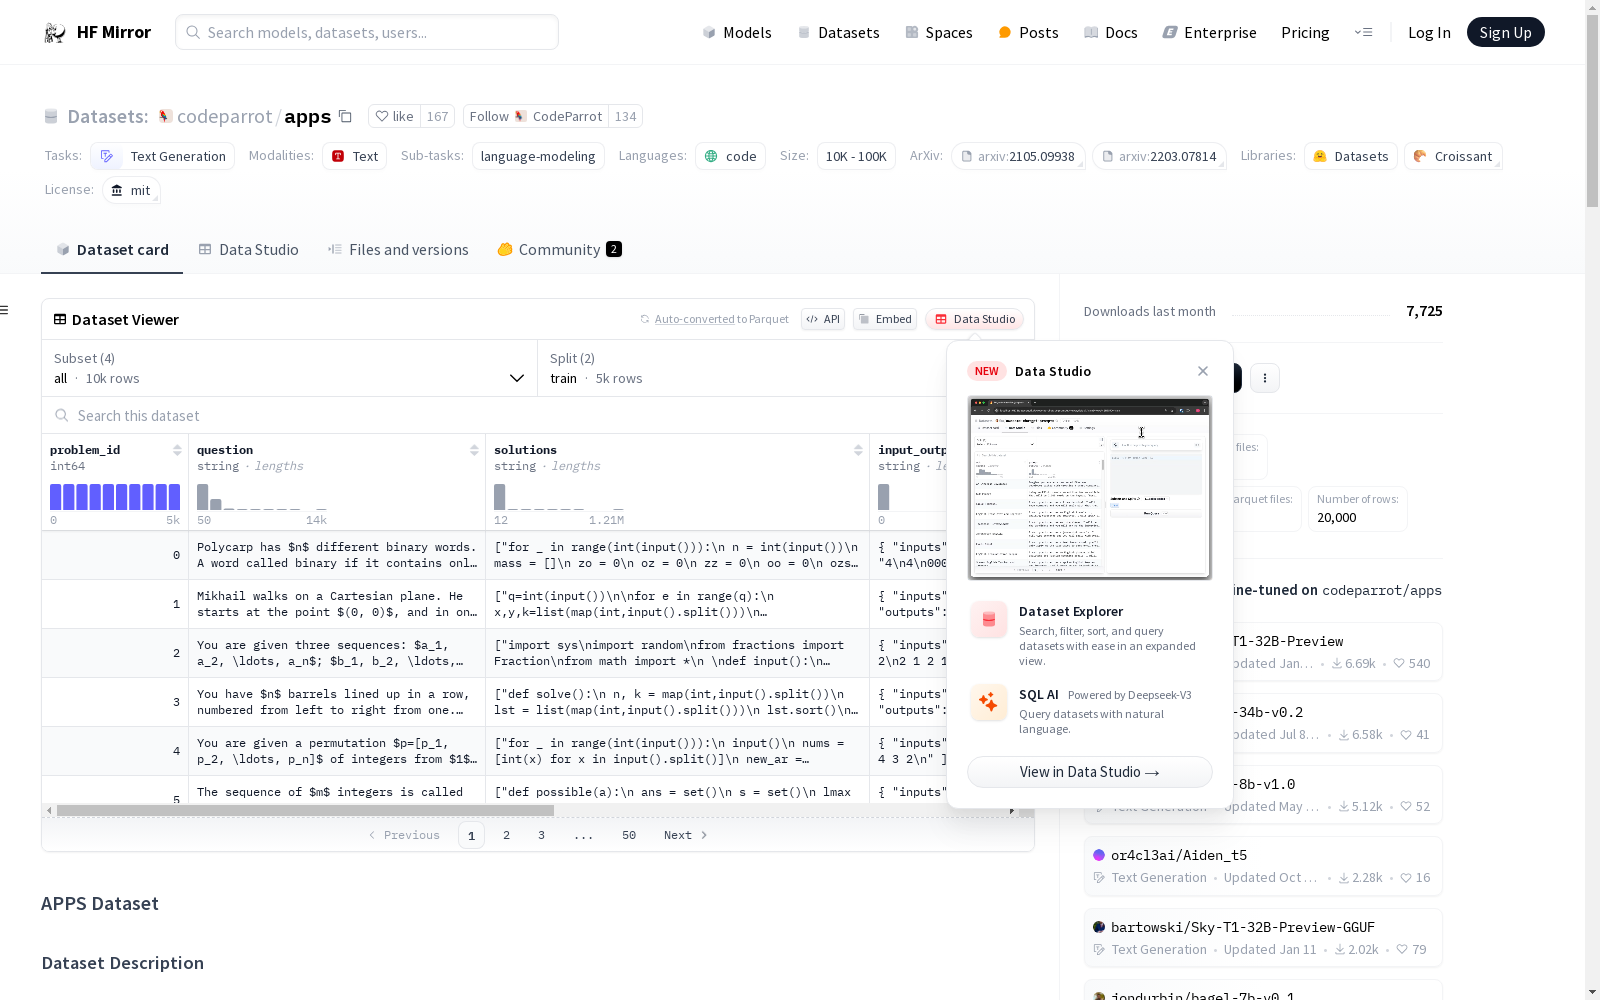
Task: Click the 10K - 100K size tag
Action: 856,156
